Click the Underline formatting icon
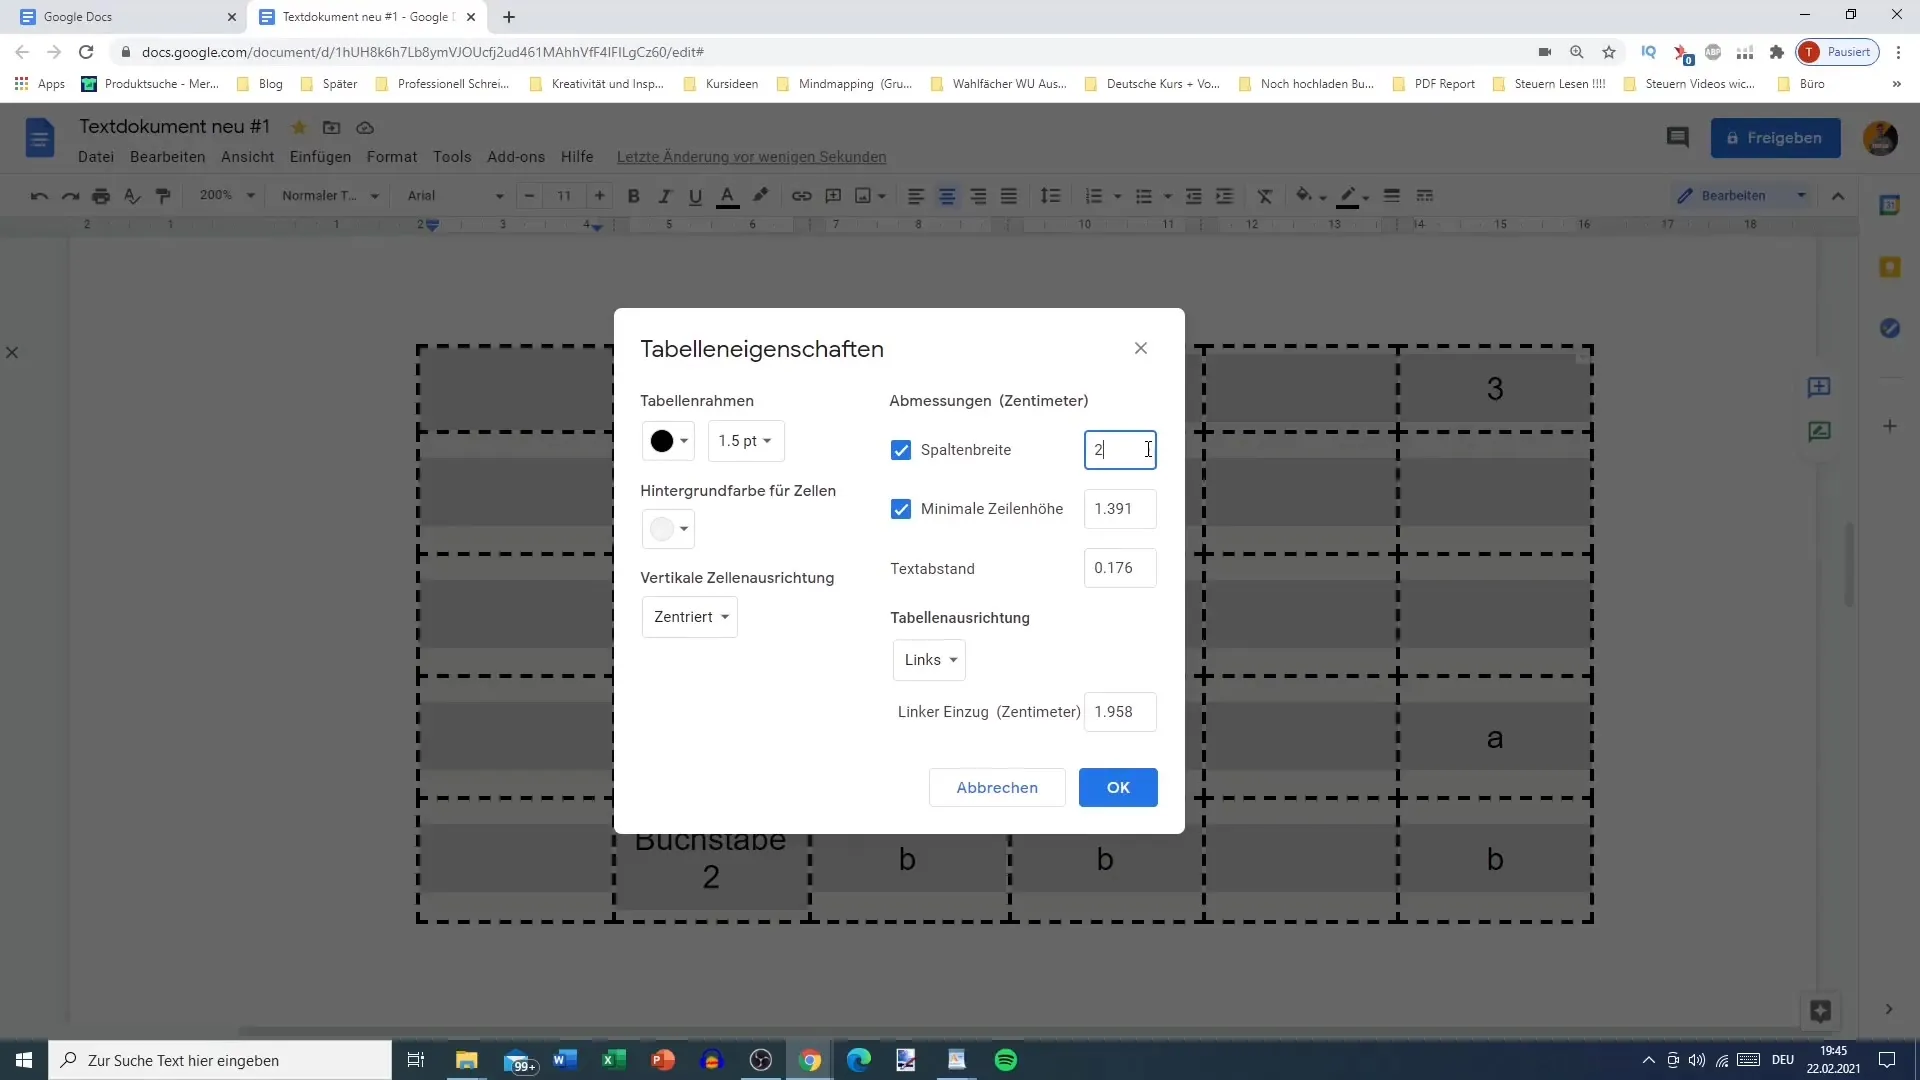Screen dimensions: 1920x1080 tap(695, 195)
